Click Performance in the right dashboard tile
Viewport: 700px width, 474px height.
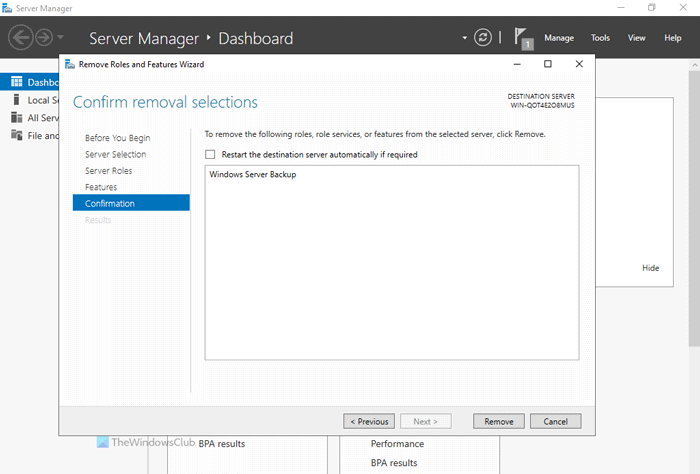click(x=397, y=444)
